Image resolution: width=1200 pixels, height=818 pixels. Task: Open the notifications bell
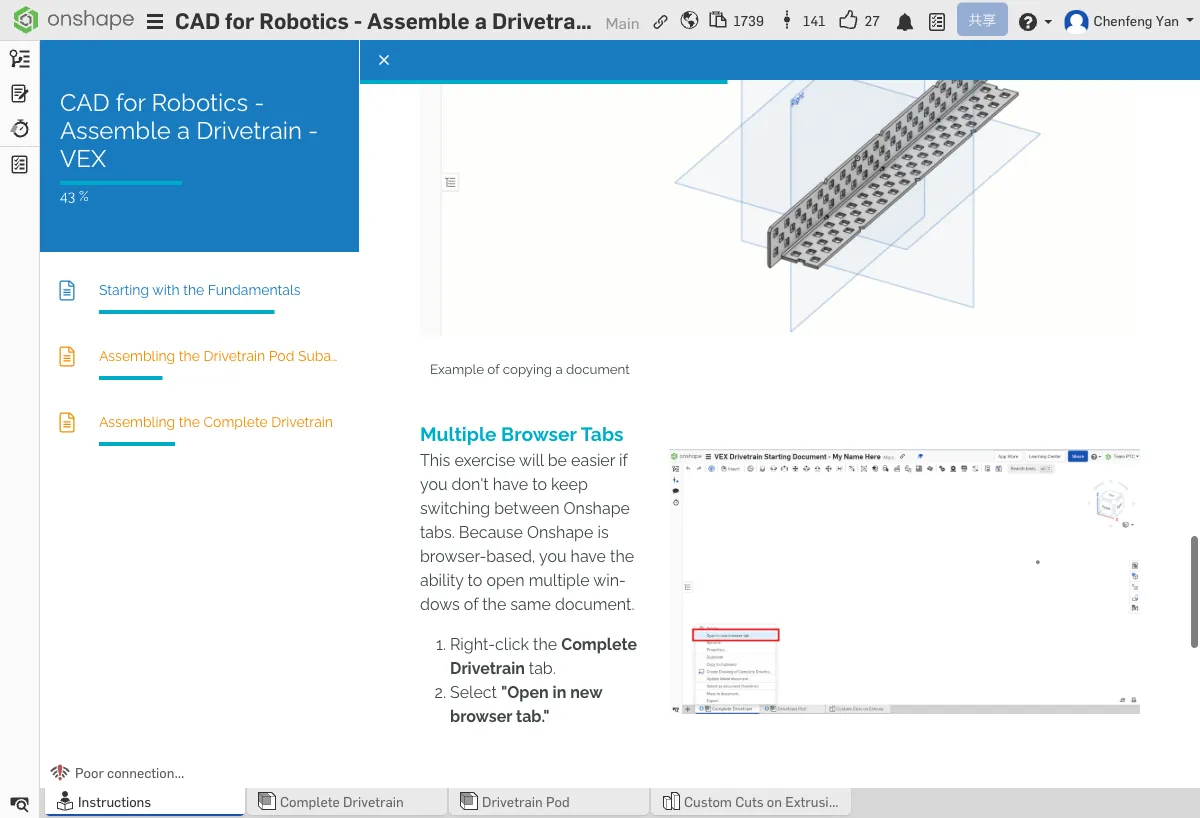coord(905,21)
